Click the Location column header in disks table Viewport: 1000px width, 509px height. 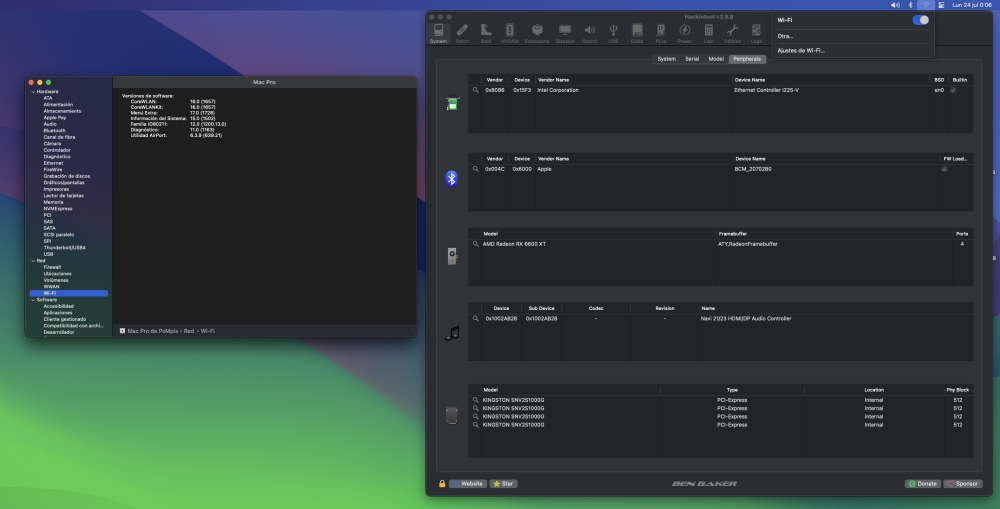pos(874,390)
